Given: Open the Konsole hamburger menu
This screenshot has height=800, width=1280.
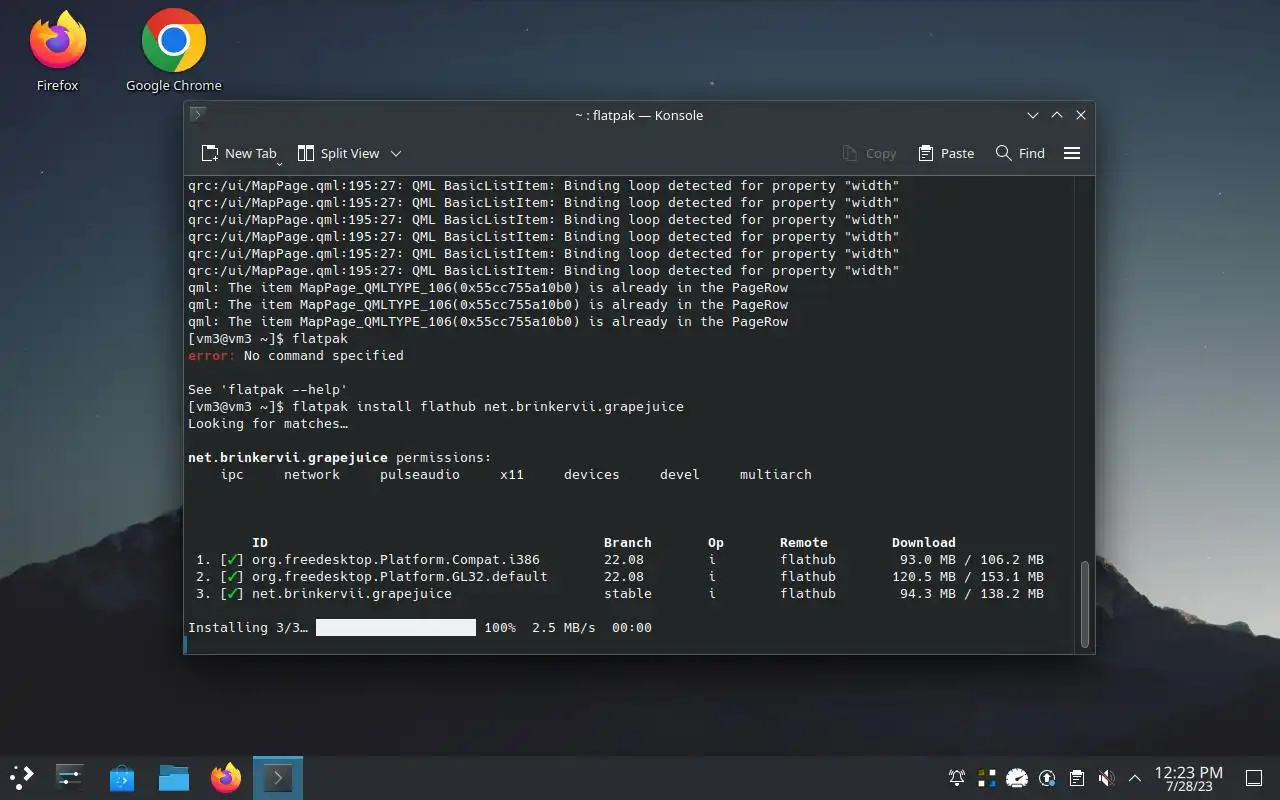Looking at the screenshot, I should tap(1072, 153).
